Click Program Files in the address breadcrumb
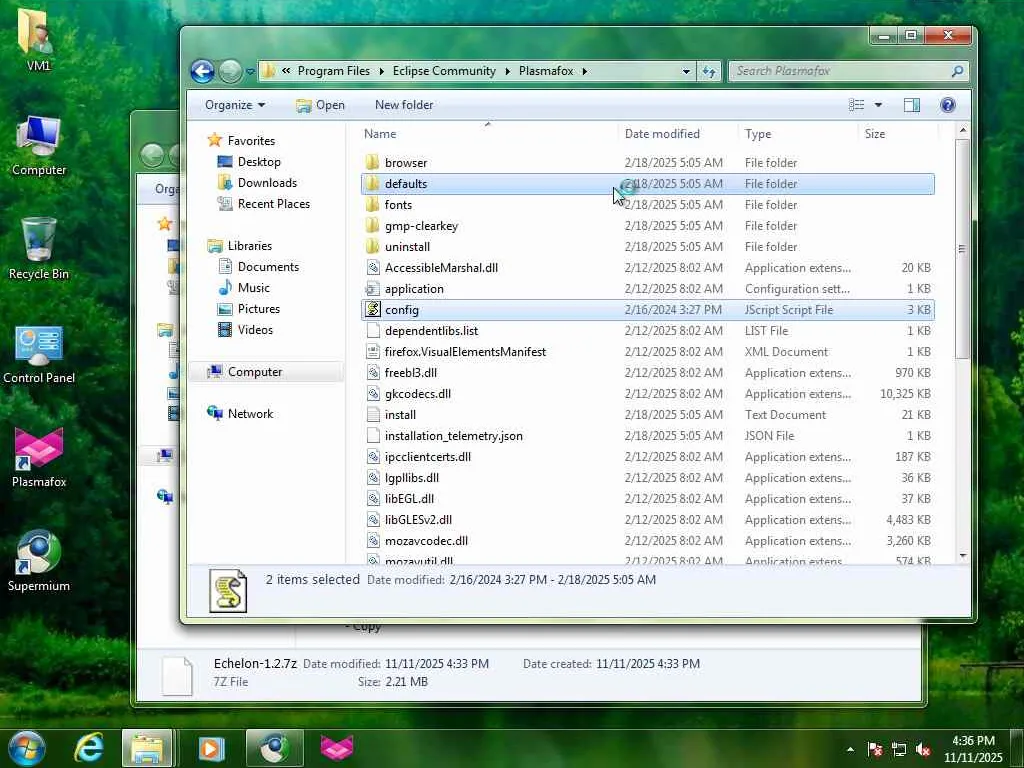The image size is (1024, 768). (333, 71)
